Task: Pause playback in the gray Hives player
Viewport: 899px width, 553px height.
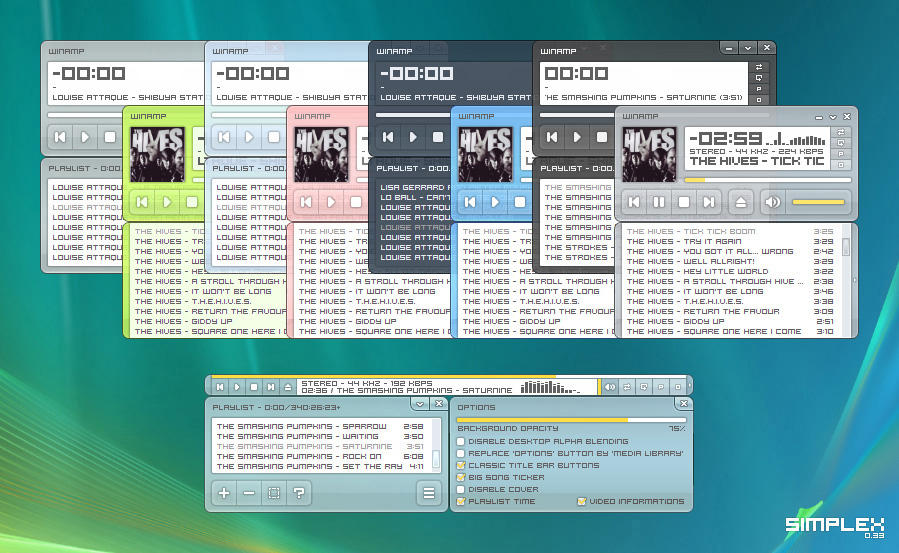Action: [659, 202]
